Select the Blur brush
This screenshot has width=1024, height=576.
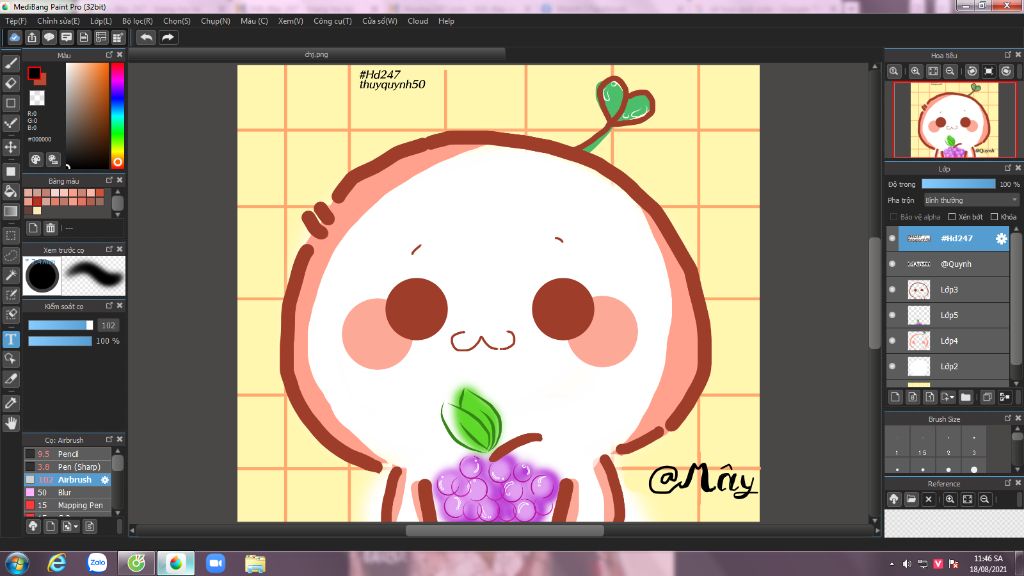[67, 492]
